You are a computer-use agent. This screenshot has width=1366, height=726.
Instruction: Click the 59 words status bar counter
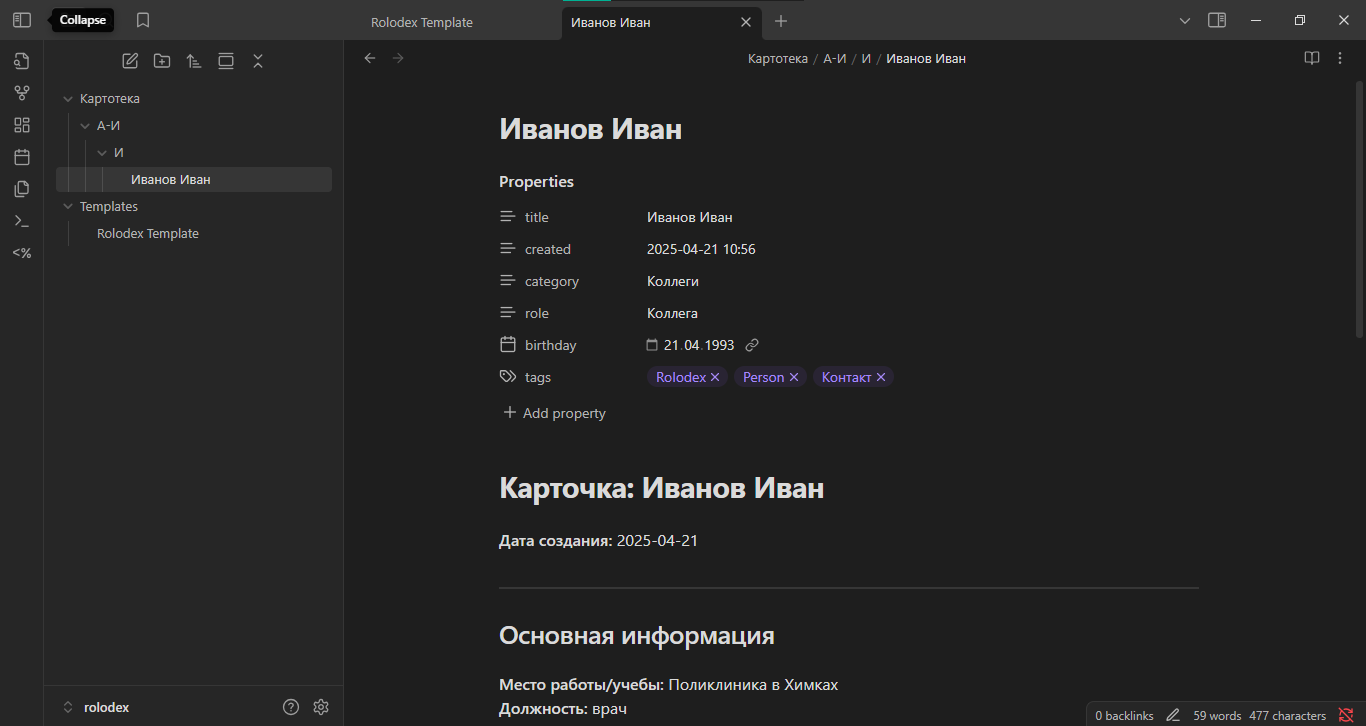pos(1217,716)
